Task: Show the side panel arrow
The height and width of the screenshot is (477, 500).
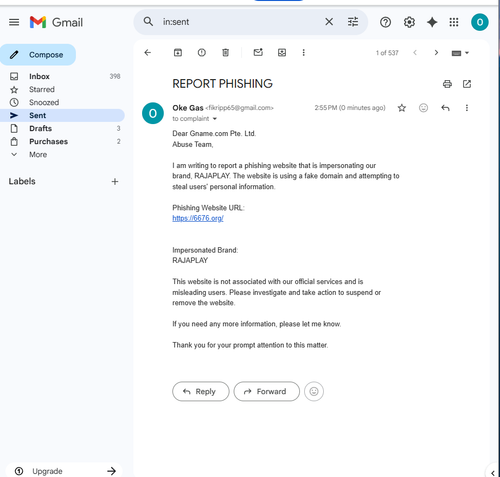Action: [x=493, y=473]
